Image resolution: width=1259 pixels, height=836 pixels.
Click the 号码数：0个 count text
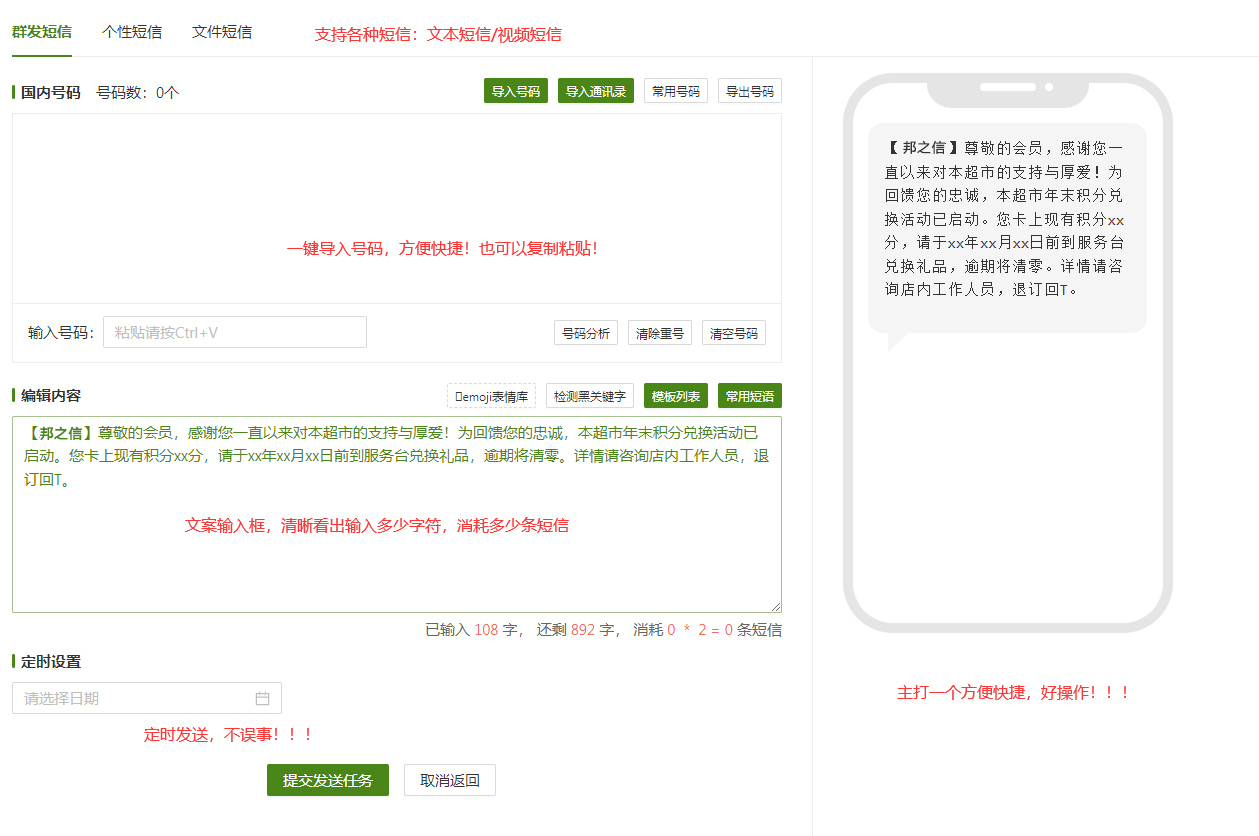coord(138,93)
